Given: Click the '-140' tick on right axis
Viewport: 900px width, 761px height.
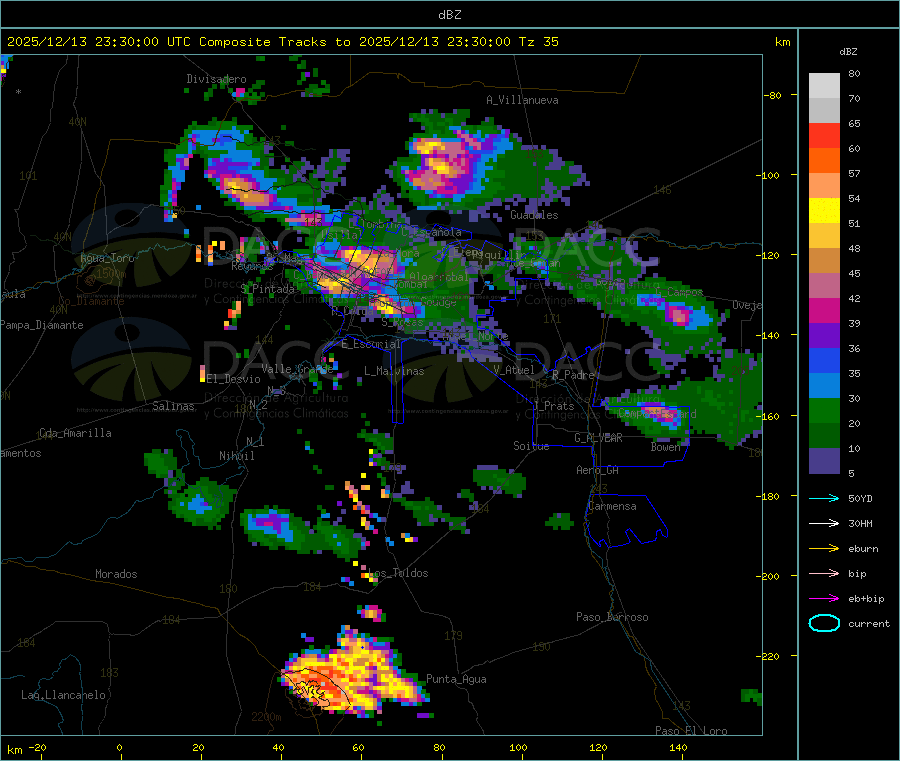Looking at the screenshot, I should pyautogui.click(x=768, y=335).
